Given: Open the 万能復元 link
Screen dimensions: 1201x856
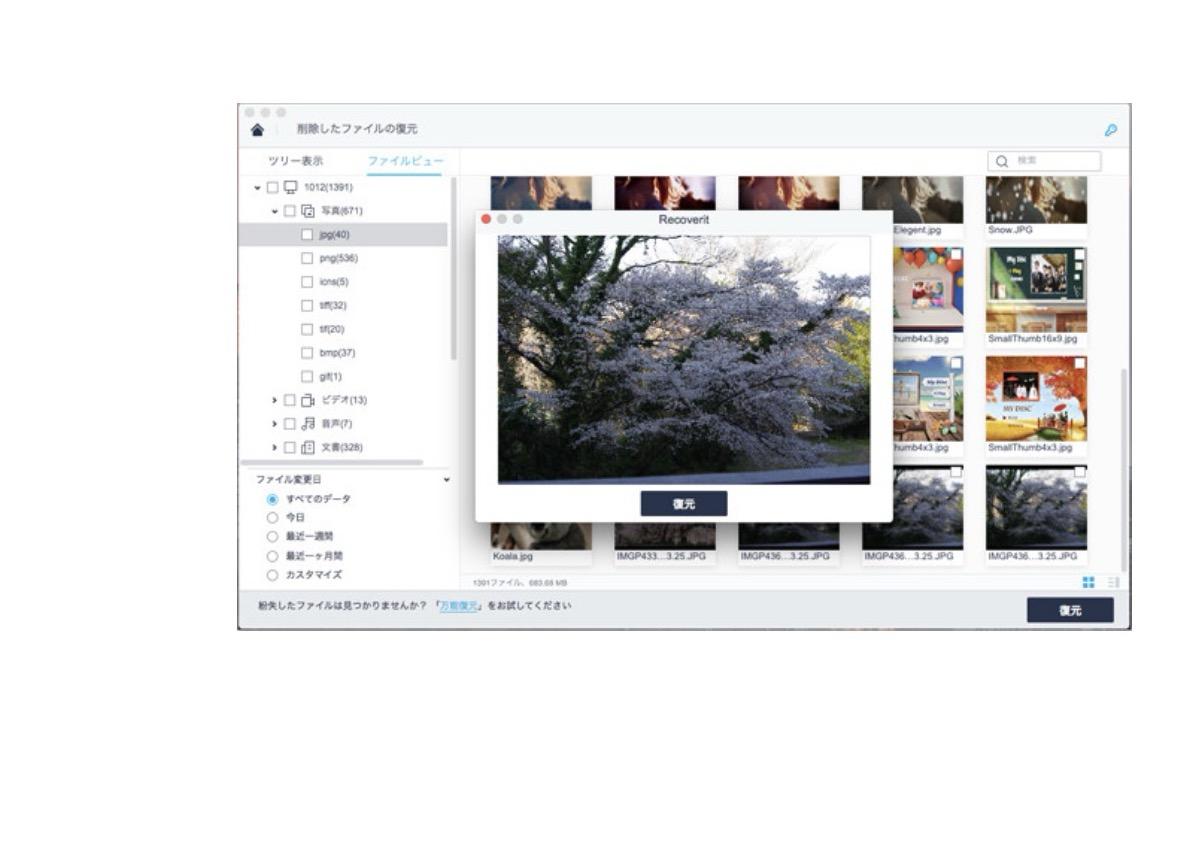Looking at the screenshot, I should point(459,606).
